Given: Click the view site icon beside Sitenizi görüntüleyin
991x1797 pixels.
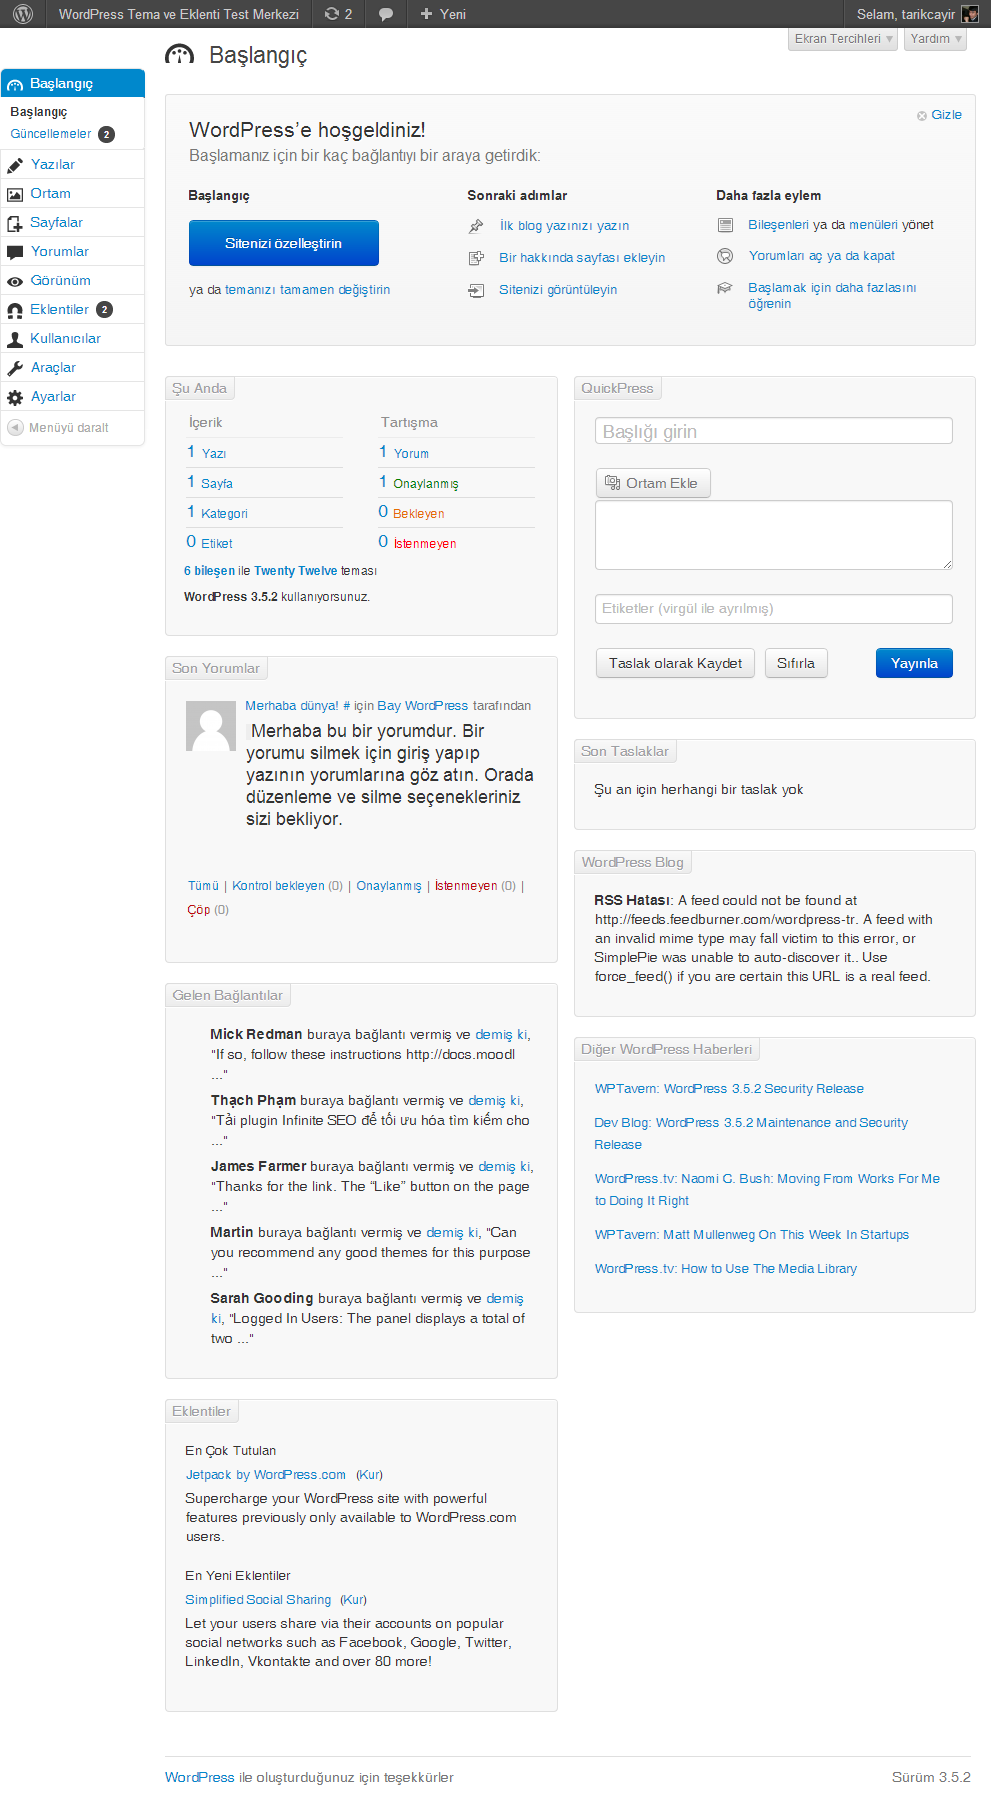Looking at the screenshot, I should click(x=476, y=290).
